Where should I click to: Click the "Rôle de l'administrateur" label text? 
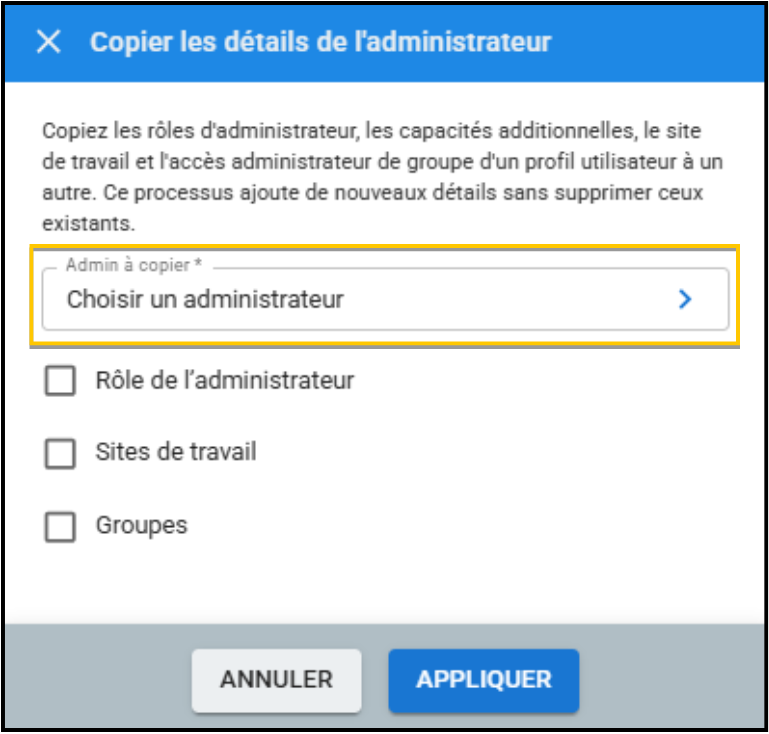point(224,381)
